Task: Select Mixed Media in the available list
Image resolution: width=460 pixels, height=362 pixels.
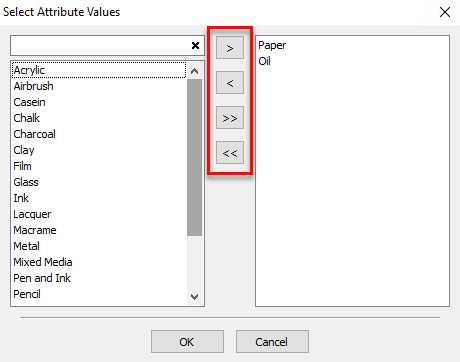Action: pos(99,262)
